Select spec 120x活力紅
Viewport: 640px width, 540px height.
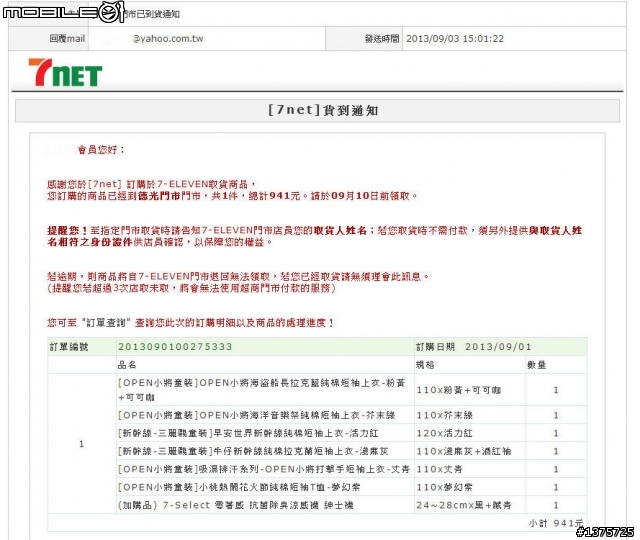(x=444, y=433)
